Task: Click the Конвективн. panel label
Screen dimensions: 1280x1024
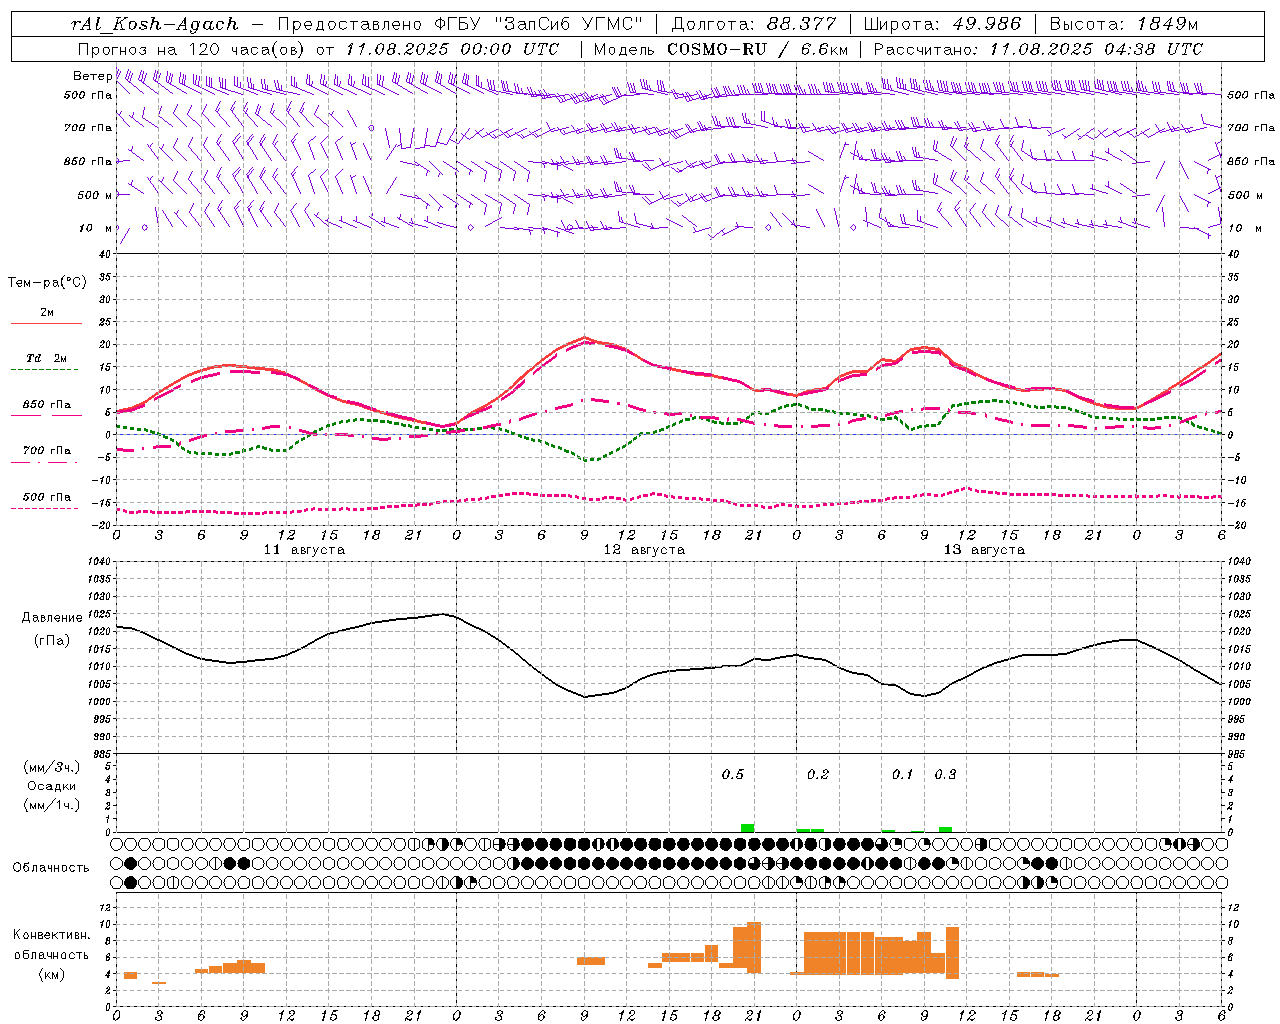Action: 52,935
